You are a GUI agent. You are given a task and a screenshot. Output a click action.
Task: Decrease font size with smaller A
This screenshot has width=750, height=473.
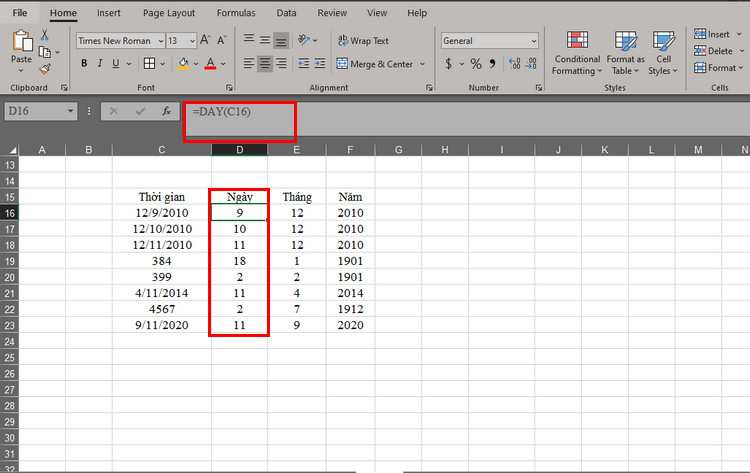coord(222,40)
